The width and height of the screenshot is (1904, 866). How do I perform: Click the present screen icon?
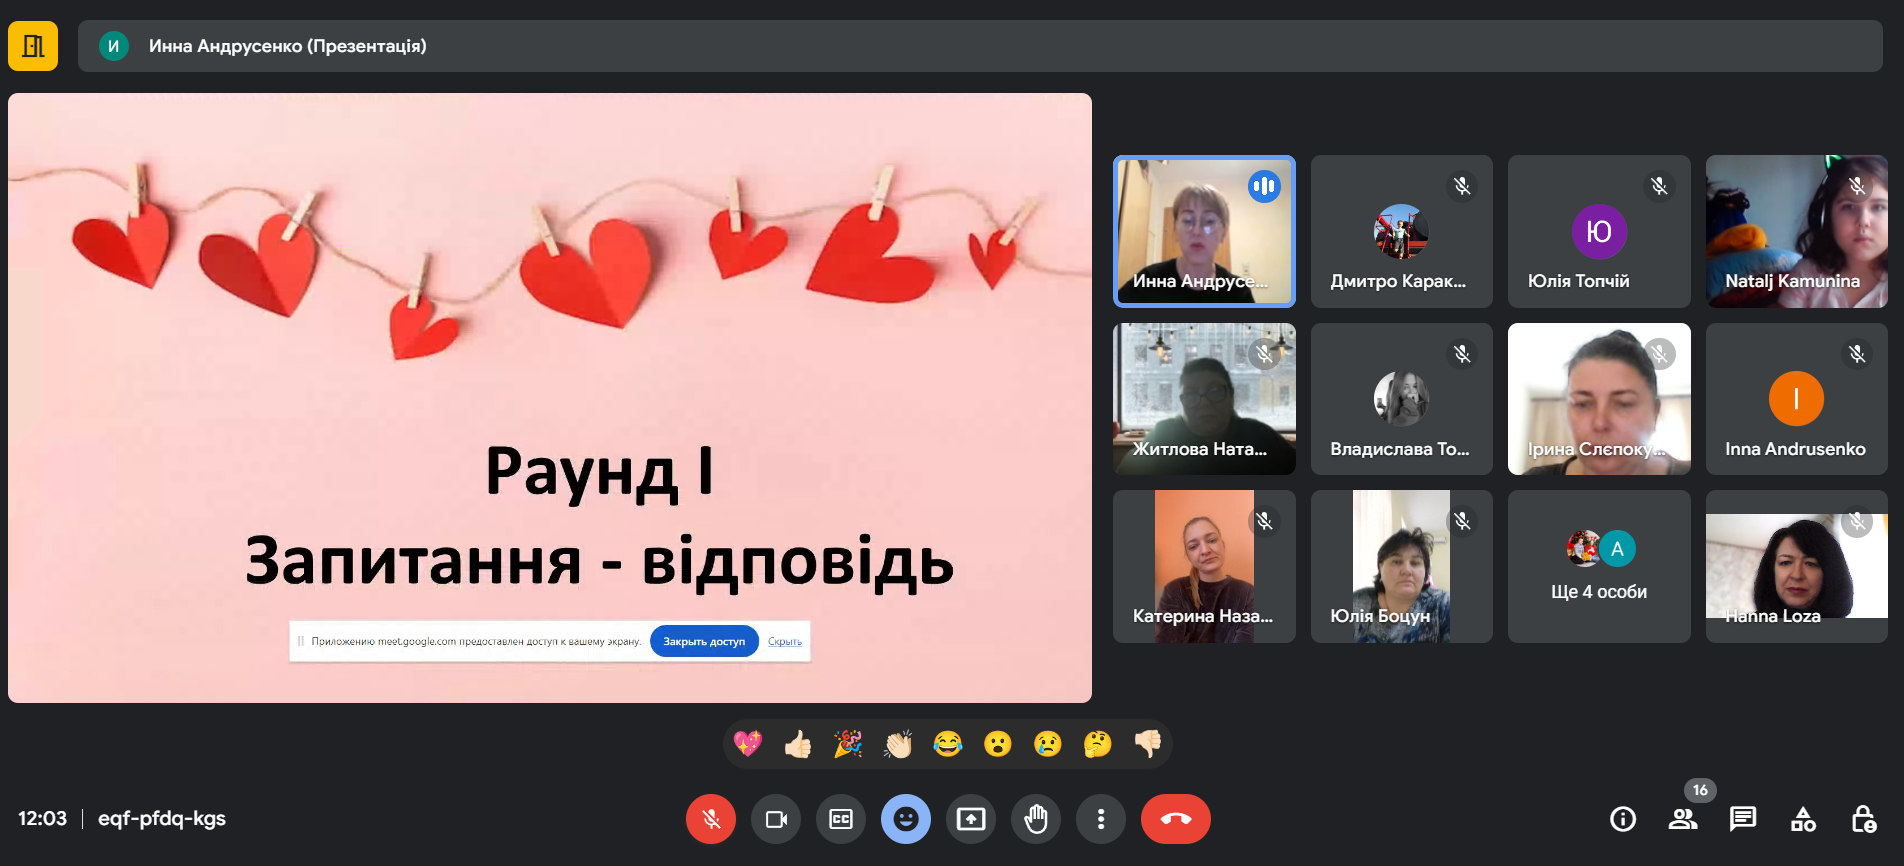[x=970, y=819]
